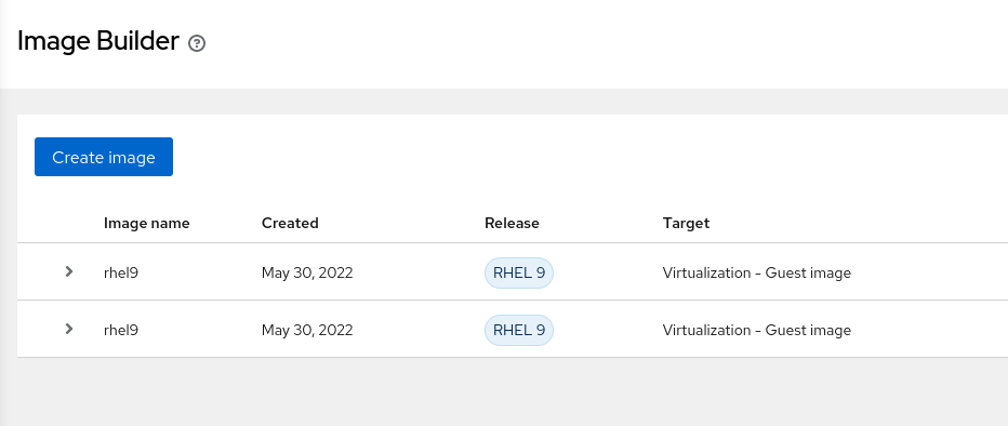Click the rhel9 name in second row
Screen dimensions: 1008x426
[121, 330]
